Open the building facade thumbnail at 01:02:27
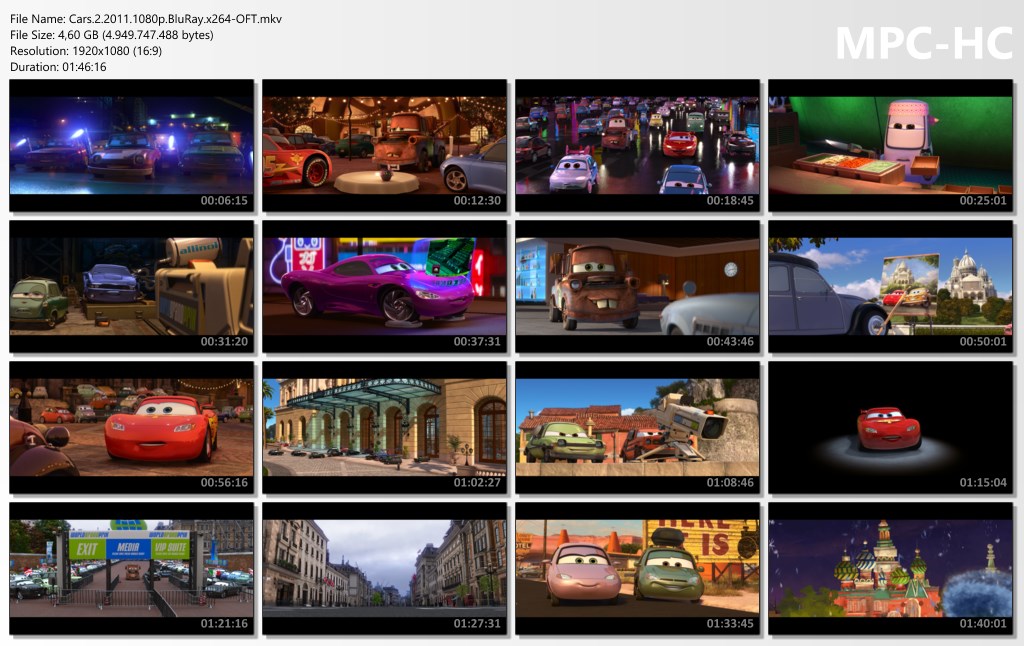Screen dimensions: 1024x646 pyautogui.click(x=385, y=428)
